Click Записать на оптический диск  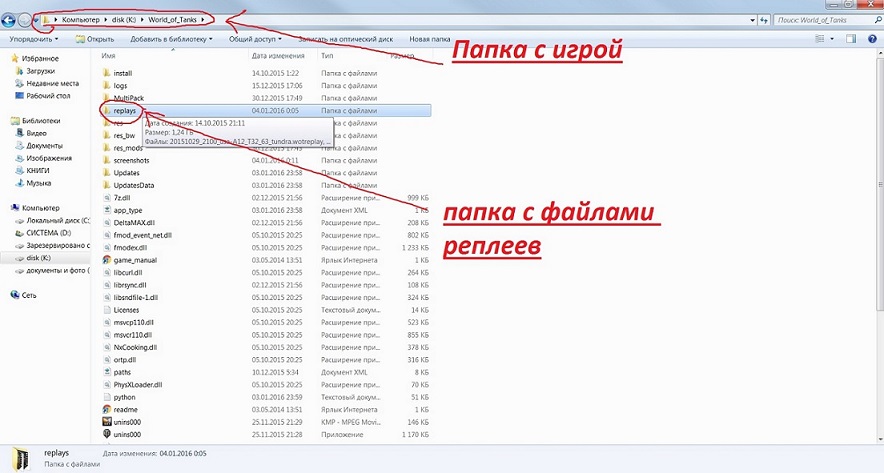click(x=345, y=39)
